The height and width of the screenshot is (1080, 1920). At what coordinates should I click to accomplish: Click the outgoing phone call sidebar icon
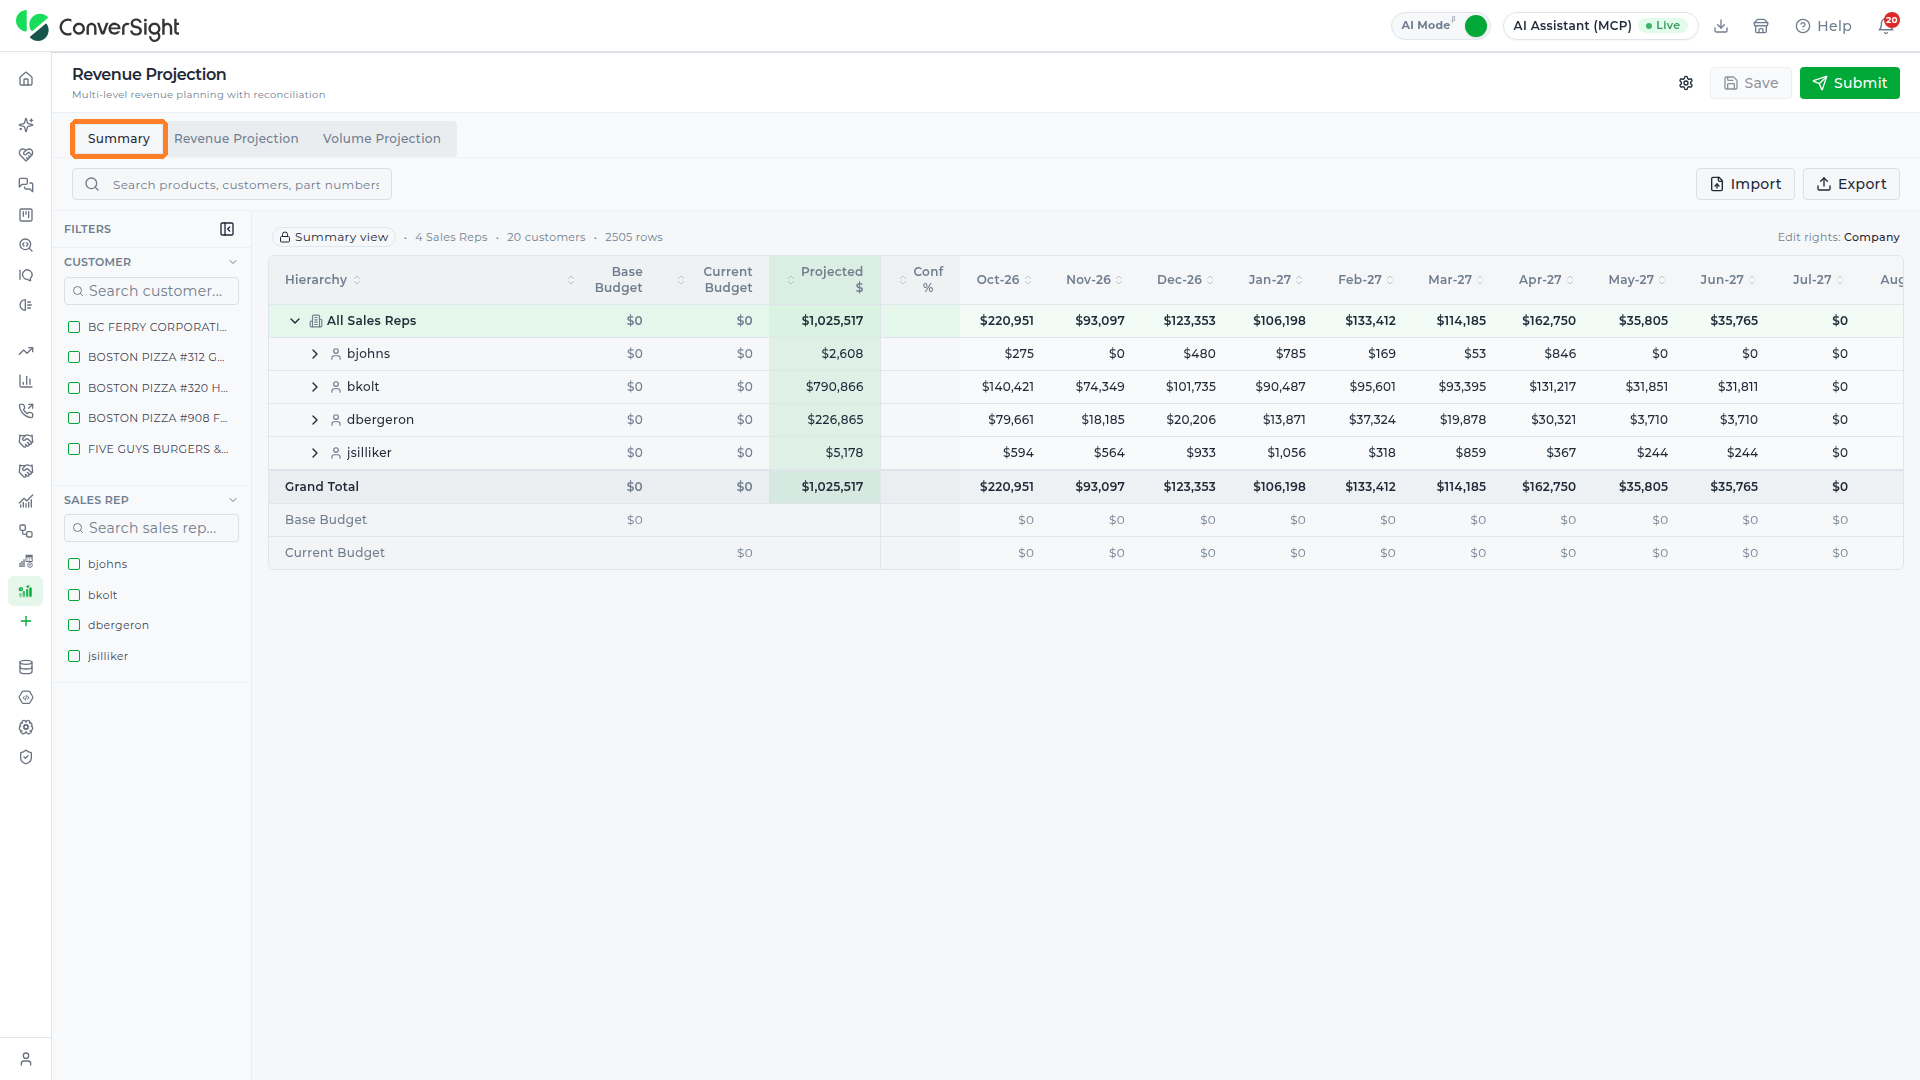point(26,411)
